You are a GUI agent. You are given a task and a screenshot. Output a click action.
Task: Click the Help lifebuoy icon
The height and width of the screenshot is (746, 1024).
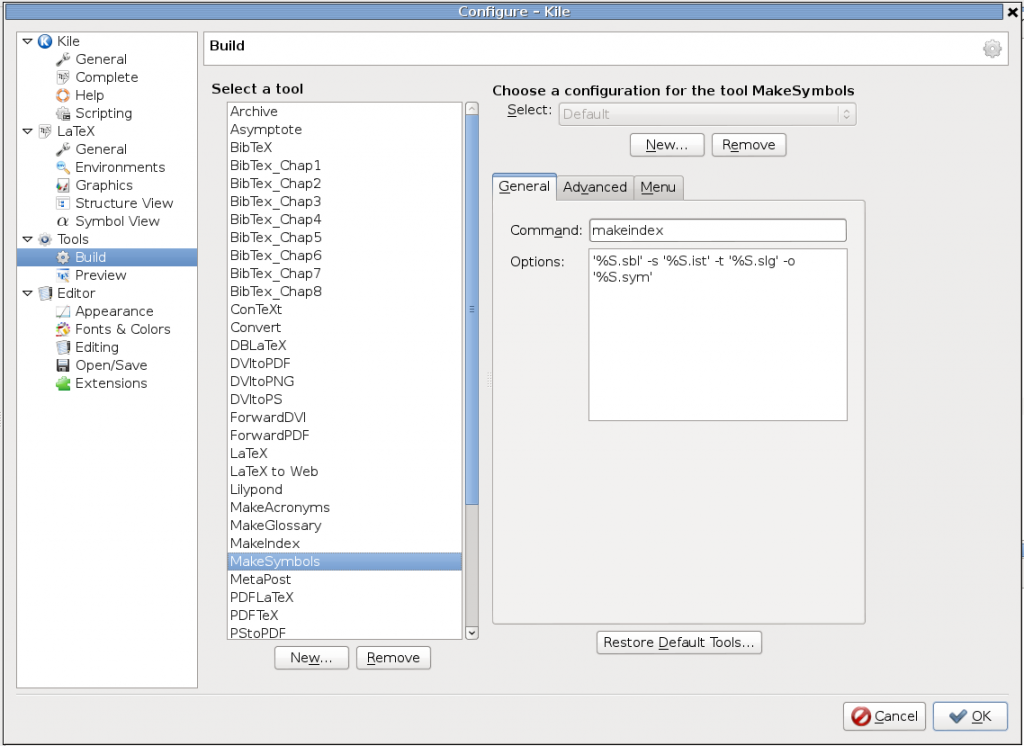pyautogui.click(x=63, y=95)
